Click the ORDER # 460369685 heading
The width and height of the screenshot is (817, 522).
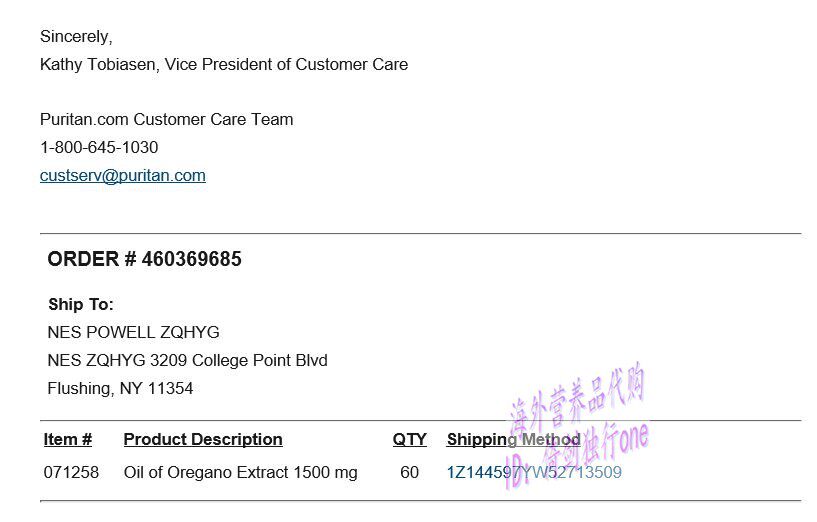pyautogui.click(x=145, y=260)
